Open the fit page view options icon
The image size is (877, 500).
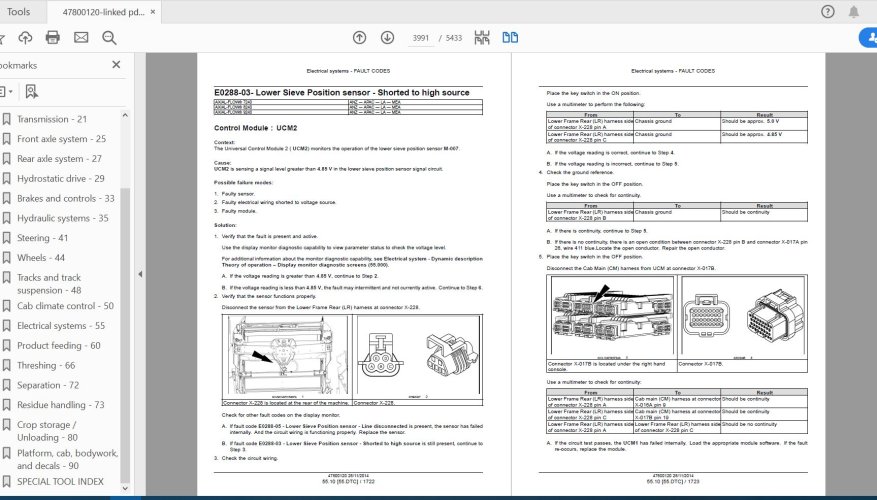(482, 37)
